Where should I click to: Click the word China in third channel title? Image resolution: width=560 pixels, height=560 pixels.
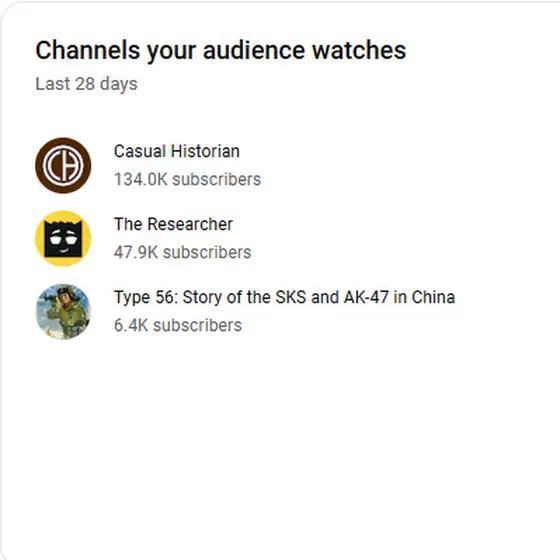pos(433,298)
